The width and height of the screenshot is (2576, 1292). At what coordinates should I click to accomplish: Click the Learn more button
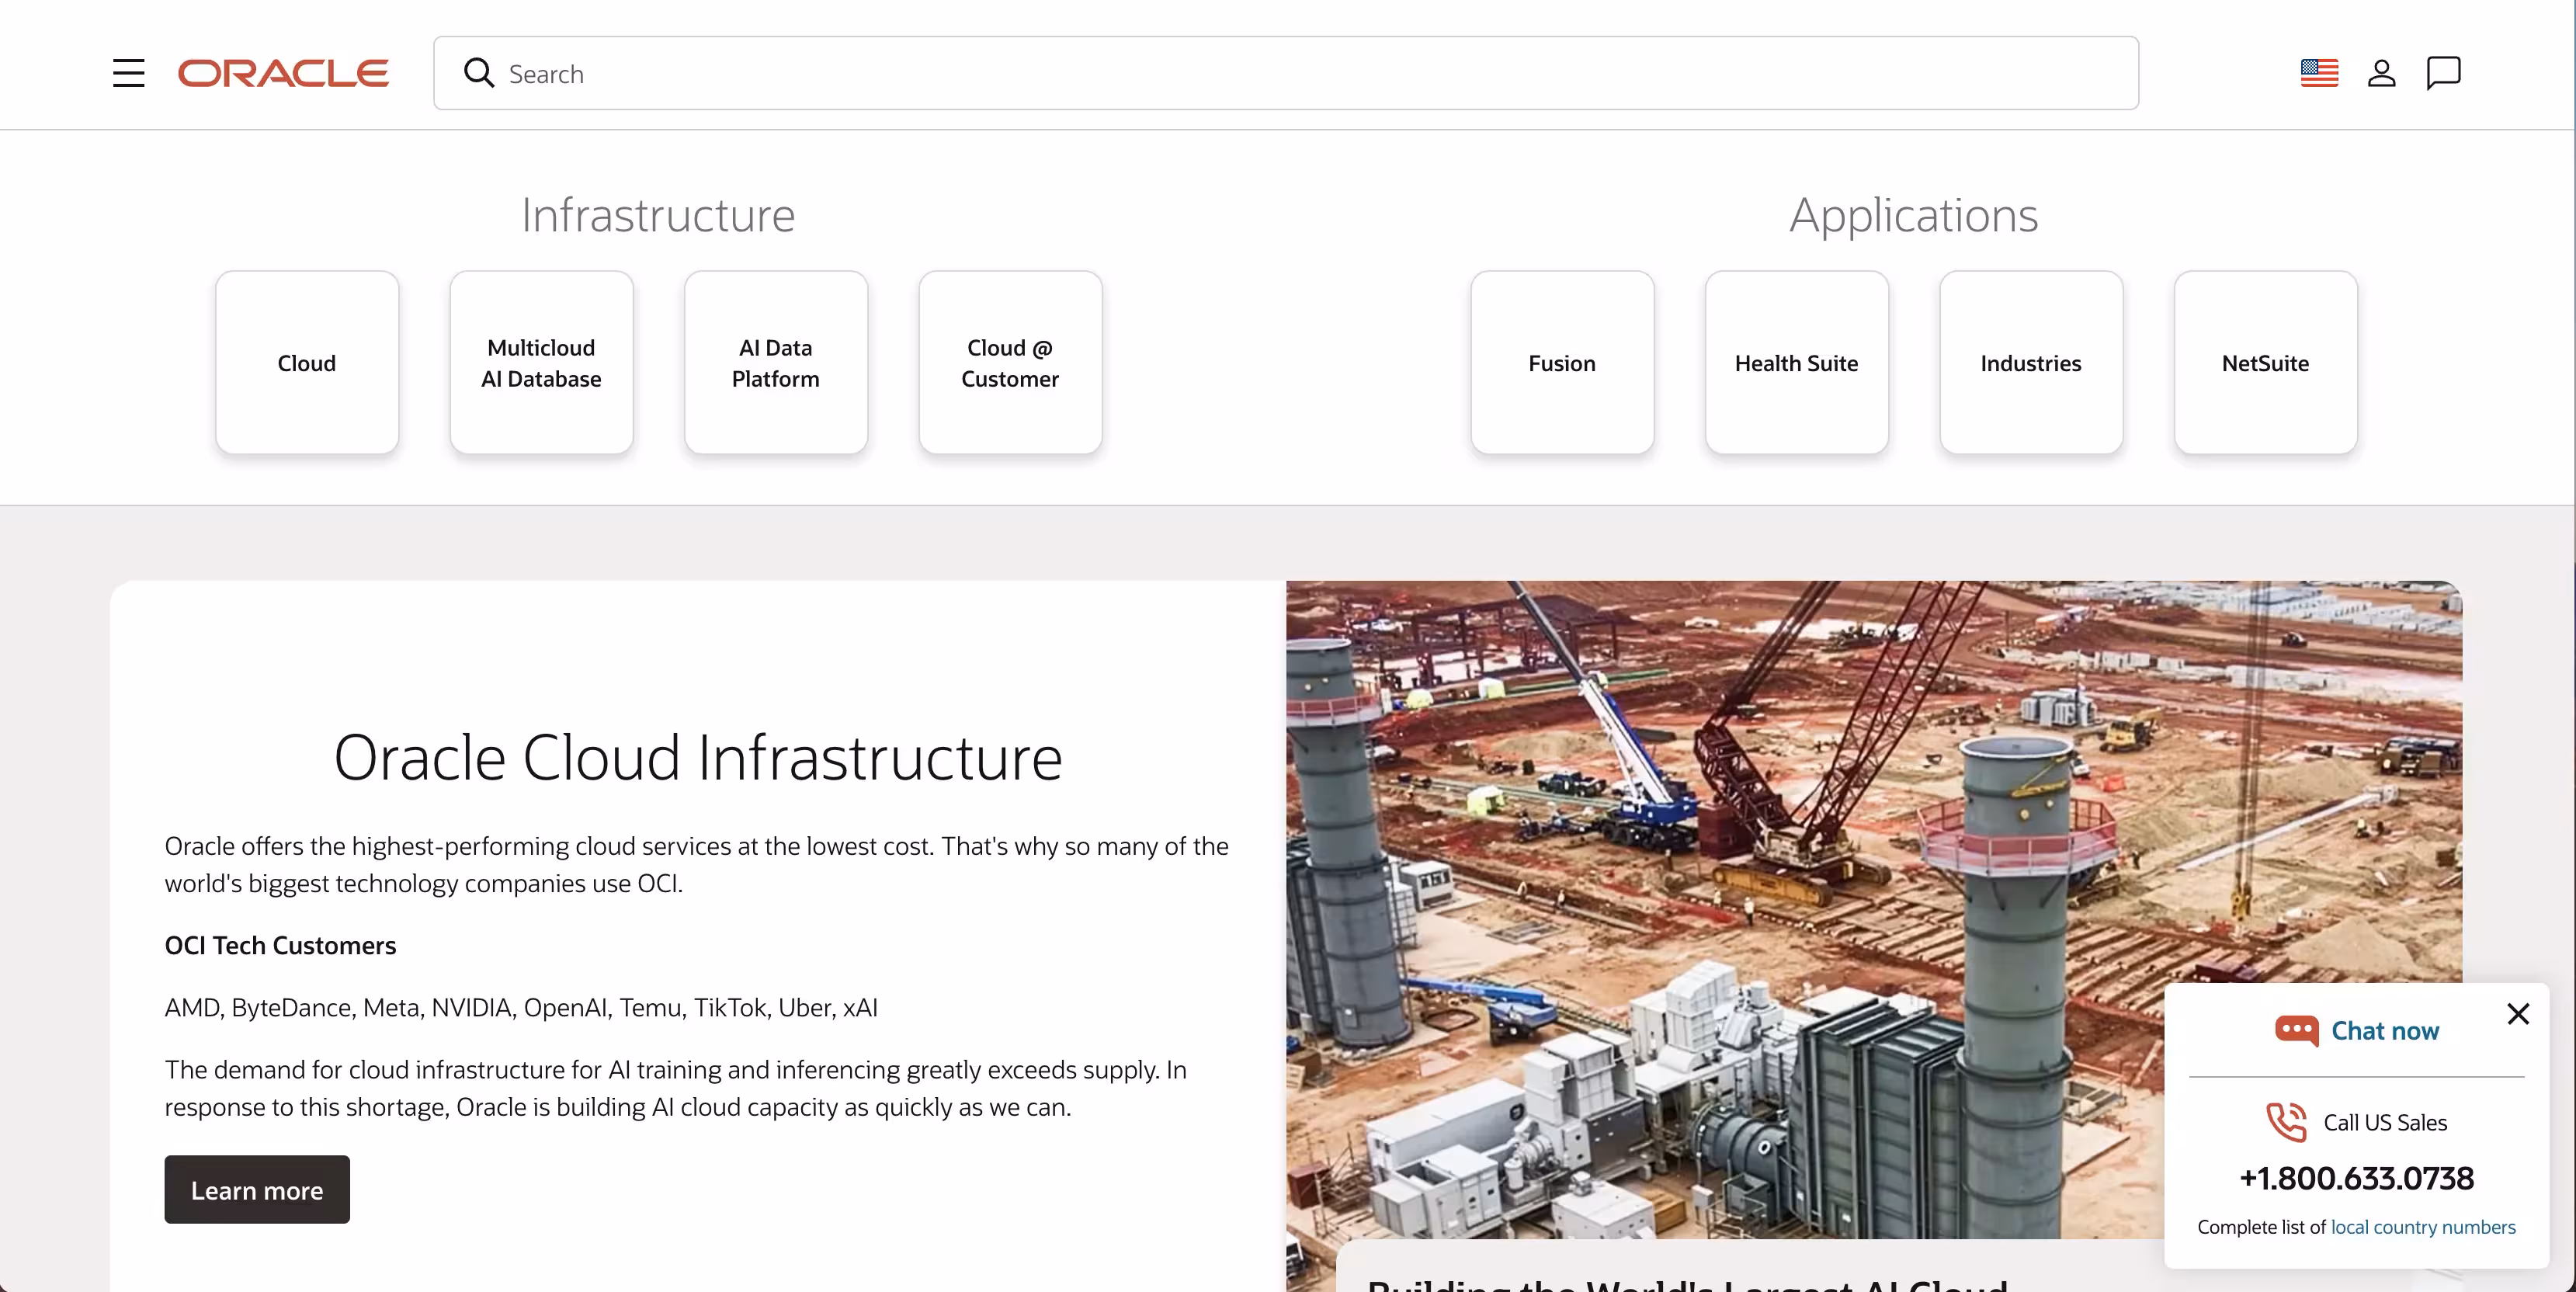pos(257,1190)
